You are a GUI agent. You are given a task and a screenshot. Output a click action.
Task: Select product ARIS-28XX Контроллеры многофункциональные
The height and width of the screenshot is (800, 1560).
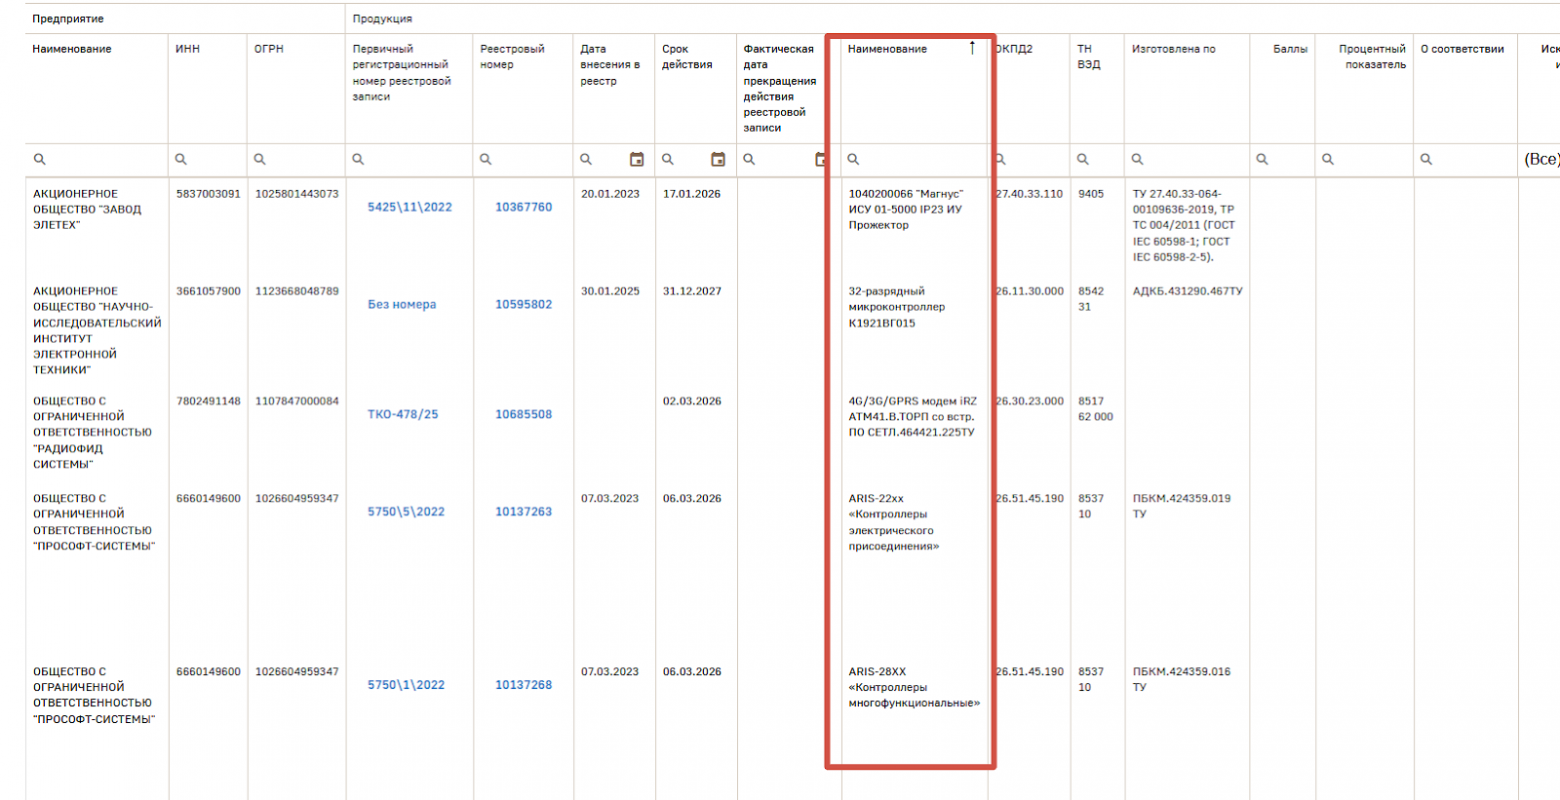(x=914, y=687)
